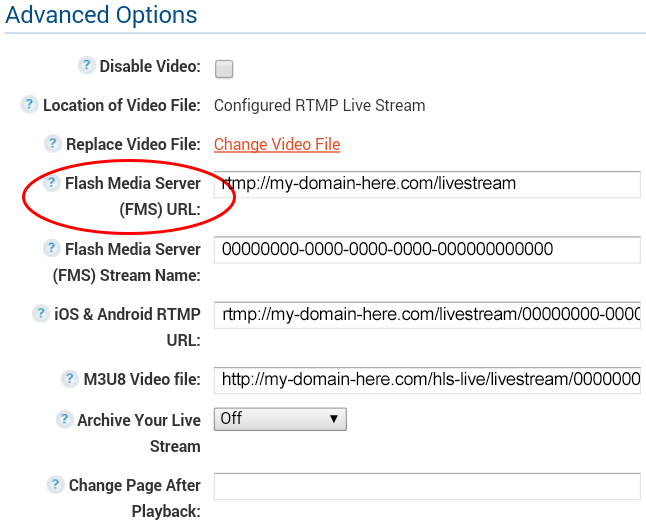Open the Archive Your Live Stream dropdown
Image resolution: width=646 pixels, height=525 pixels.
click(x=280, y=419)
